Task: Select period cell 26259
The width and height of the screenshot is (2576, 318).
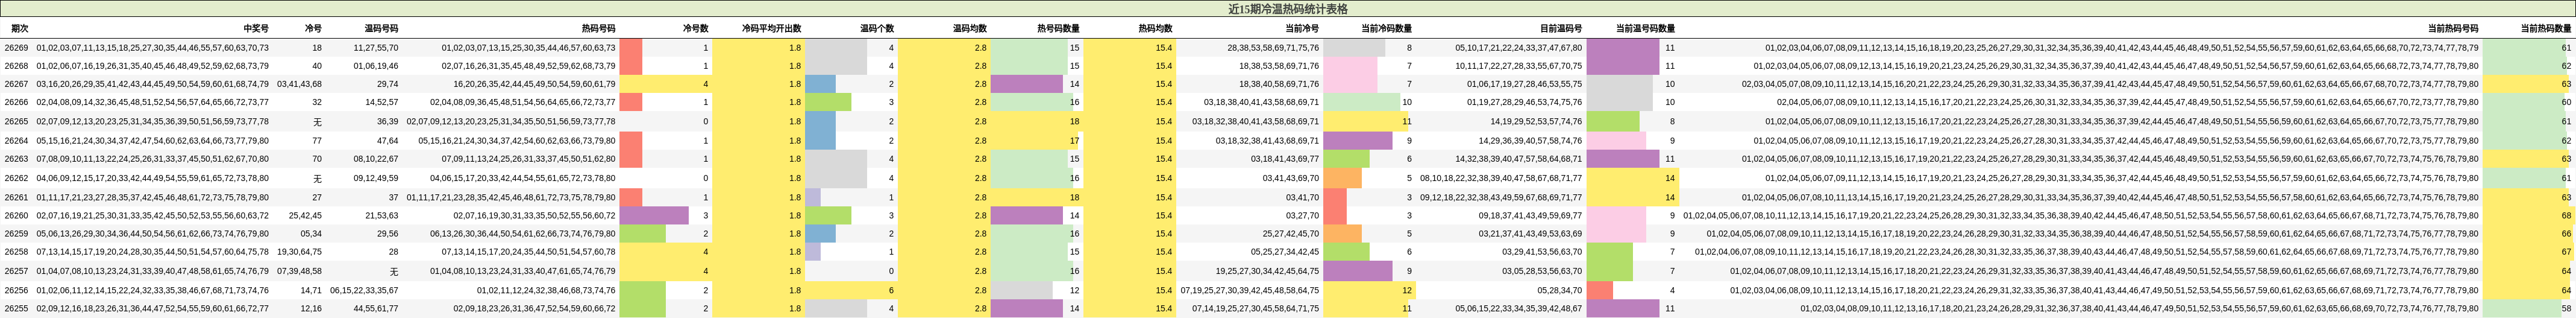Action: 16,234
